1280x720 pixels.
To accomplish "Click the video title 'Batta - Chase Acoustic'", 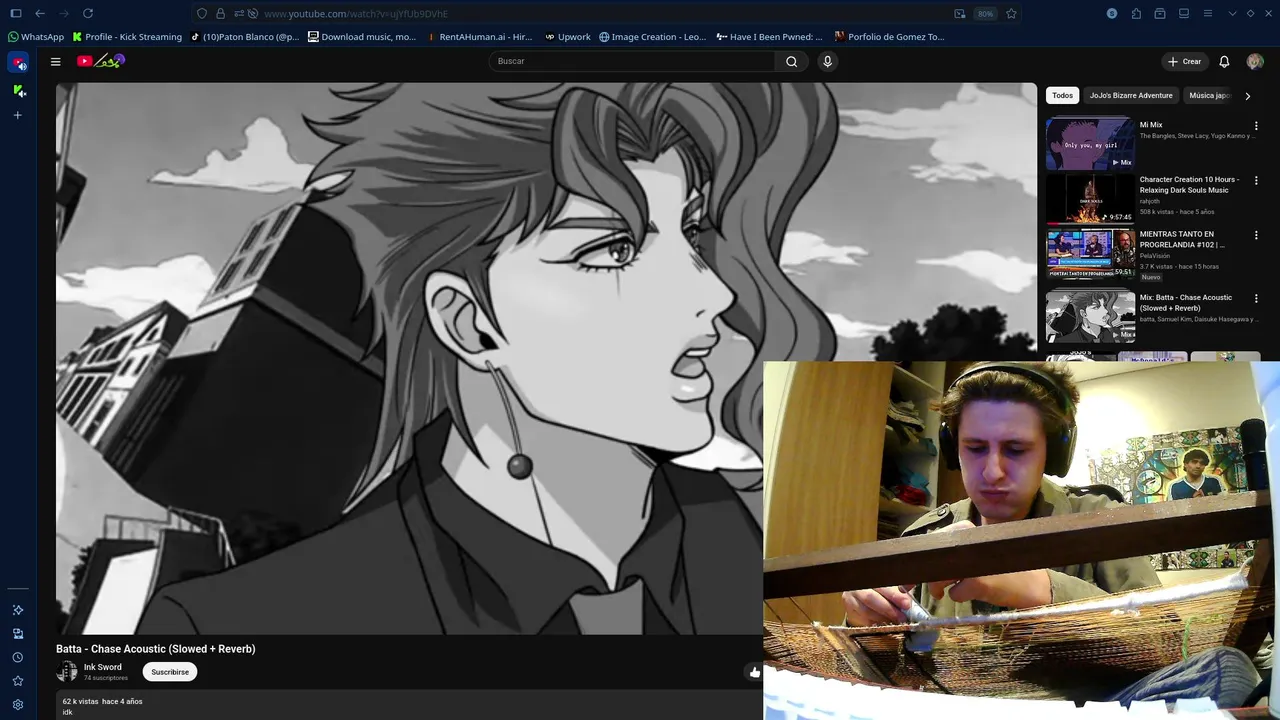I will [x=156, y=649].
